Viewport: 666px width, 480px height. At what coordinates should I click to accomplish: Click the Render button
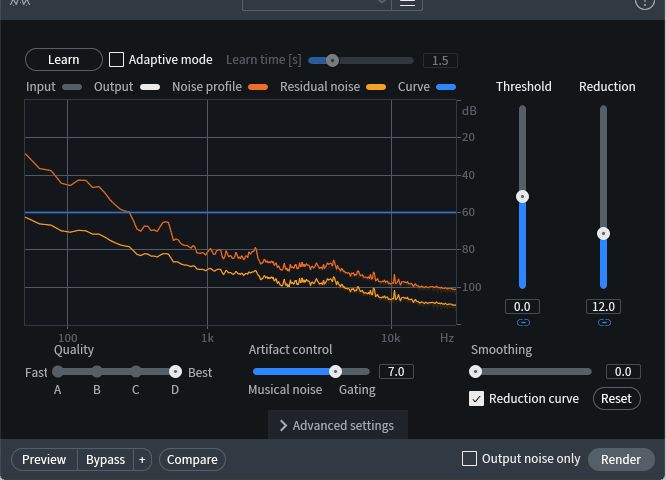621,460
